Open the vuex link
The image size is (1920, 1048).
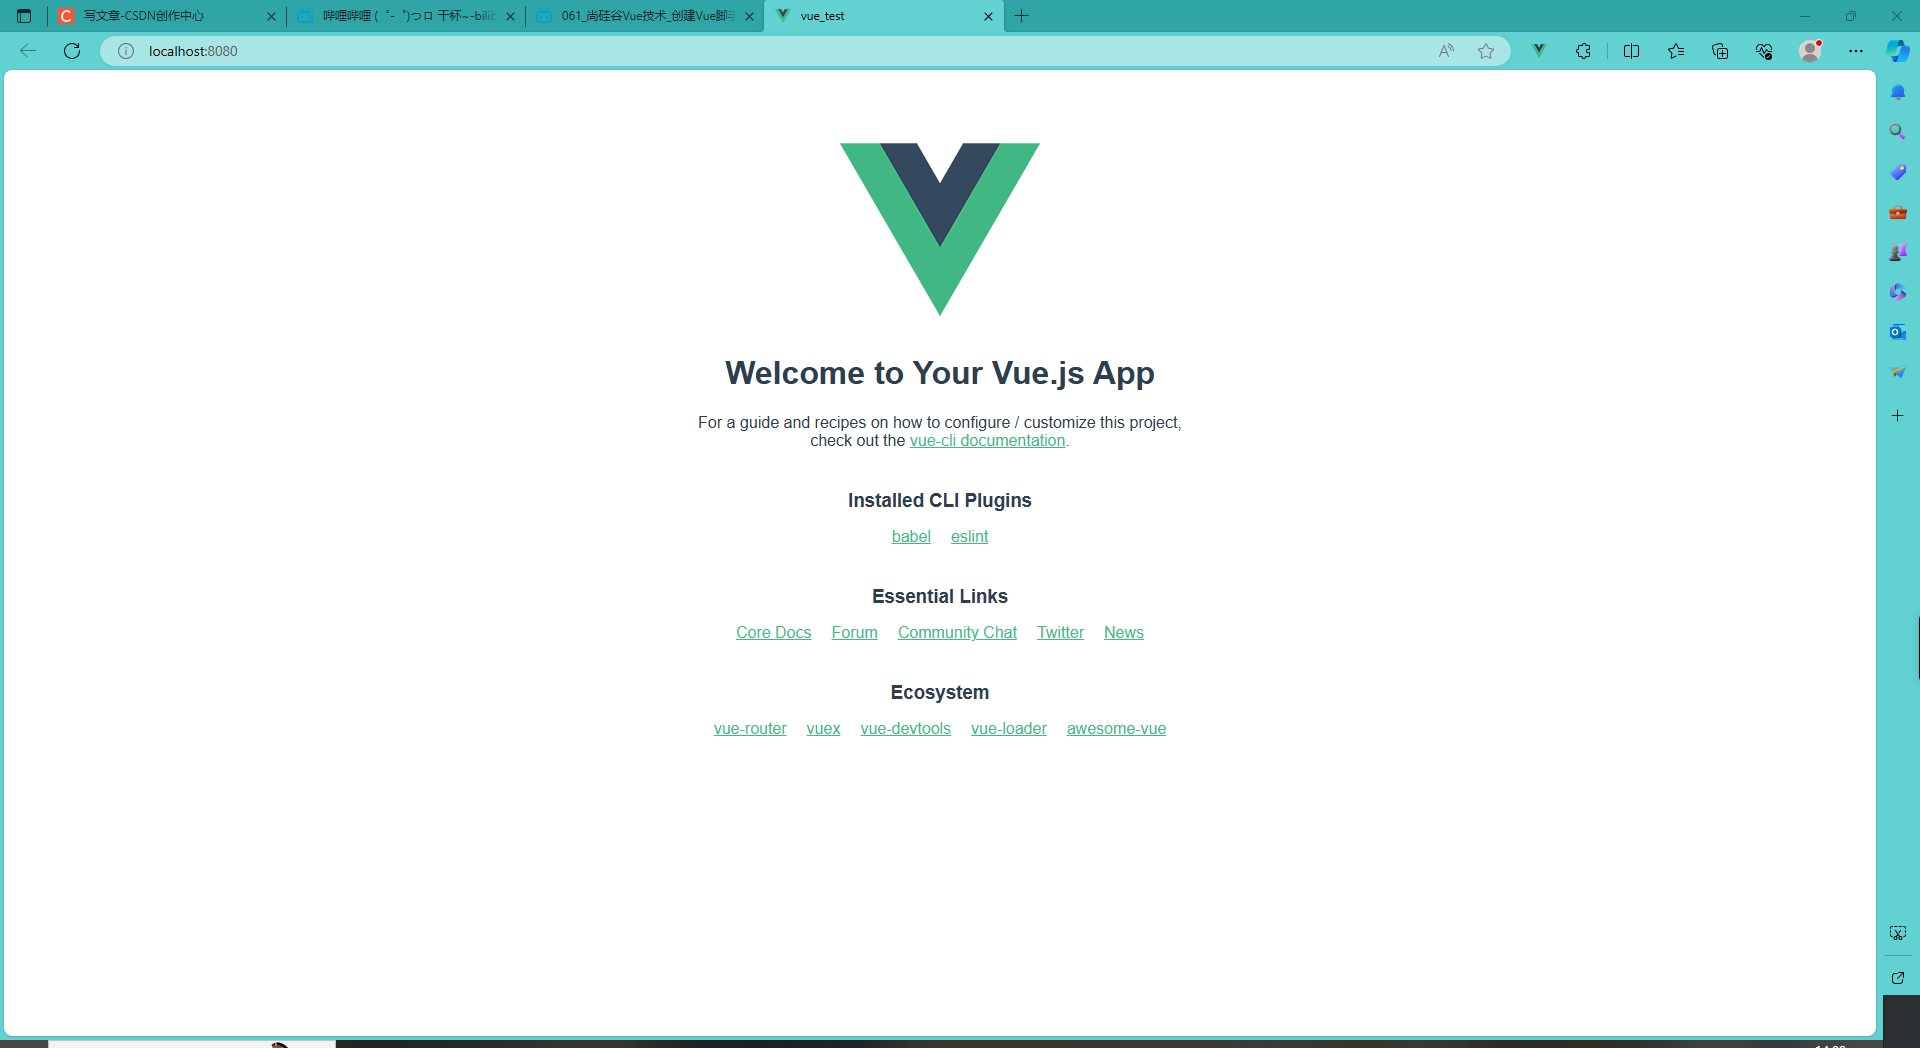click(x=823, y=729)
